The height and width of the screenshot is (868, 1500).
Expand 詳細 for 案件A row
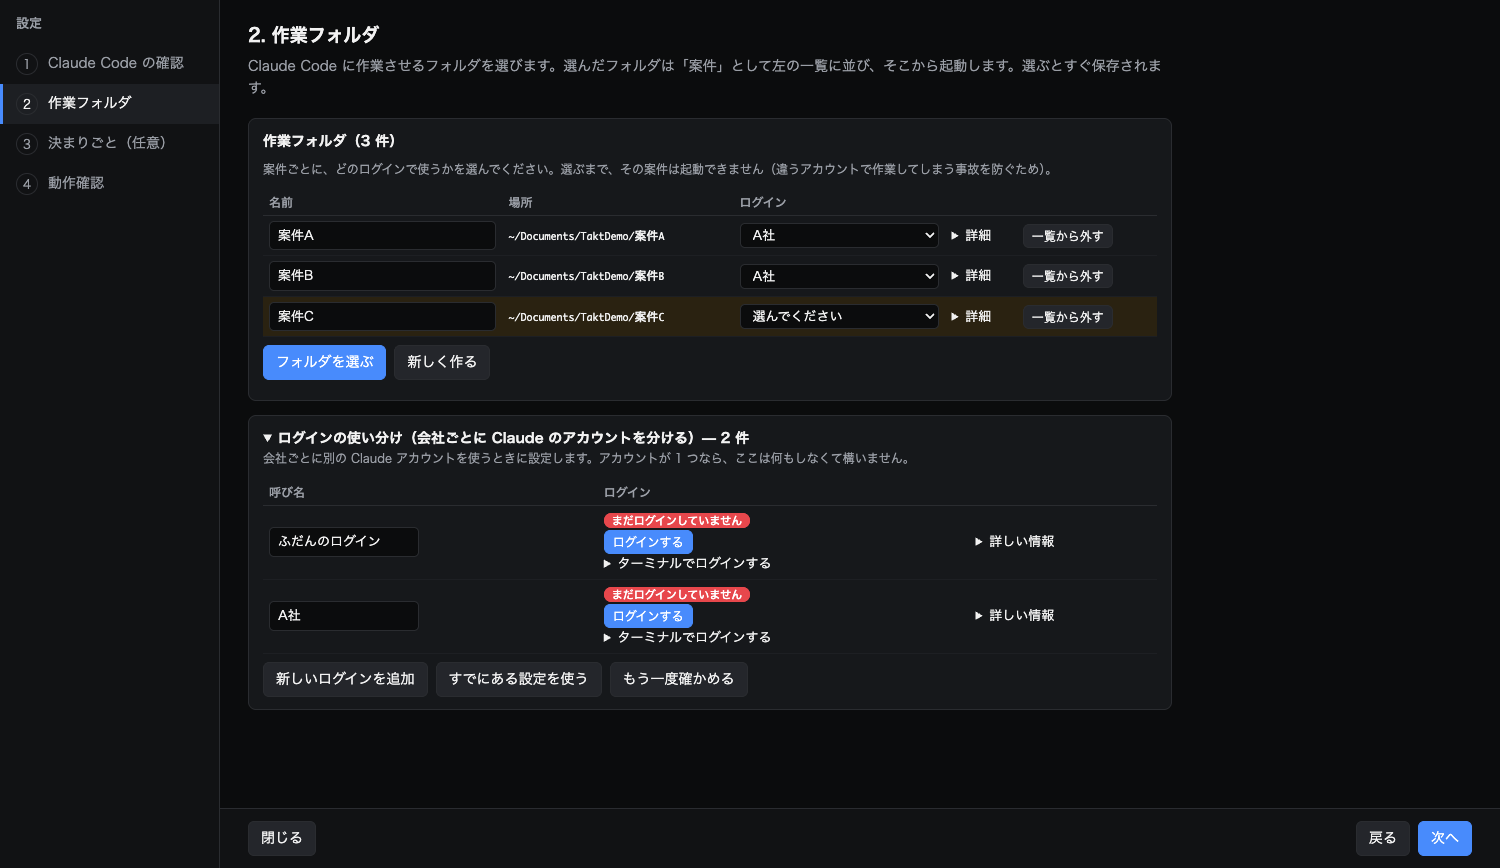coord(971,235)
